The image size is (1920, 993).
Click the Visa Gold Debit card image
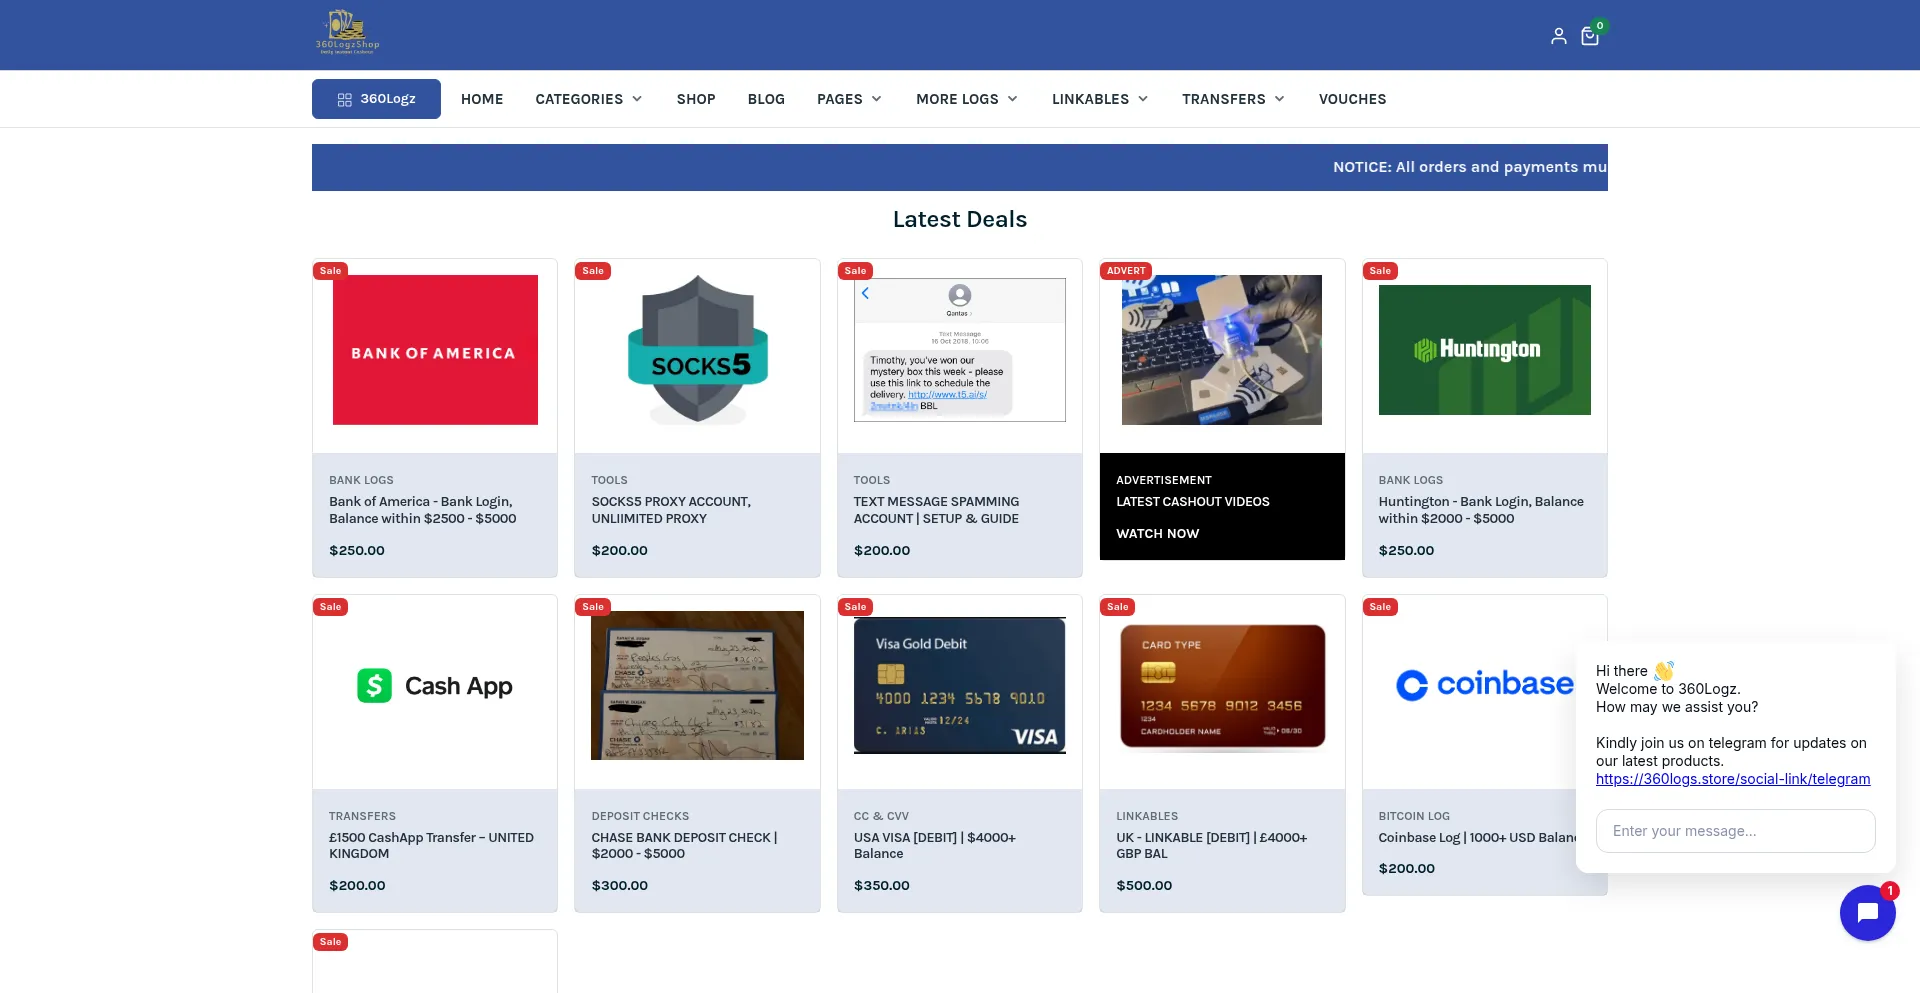960,686
